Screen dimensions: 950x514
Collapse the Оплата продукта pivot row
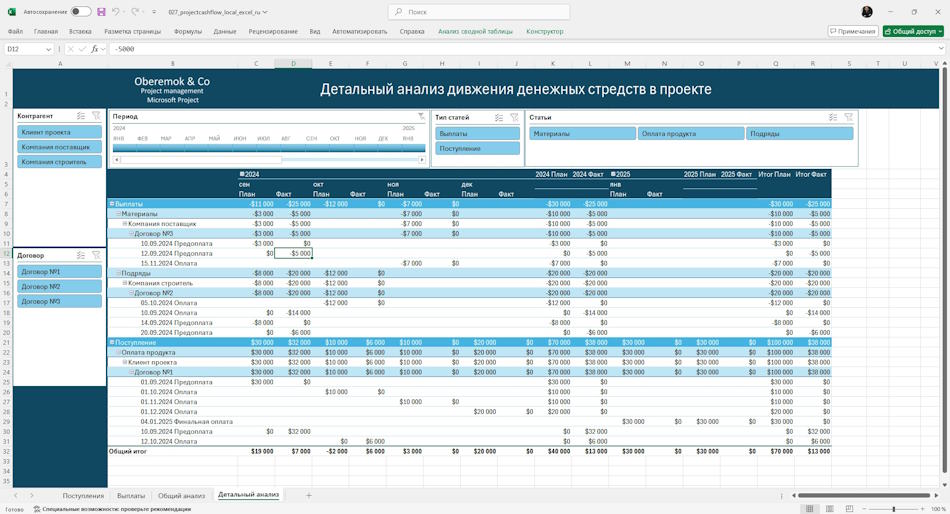pyautogui.click(x=119, y=352)
